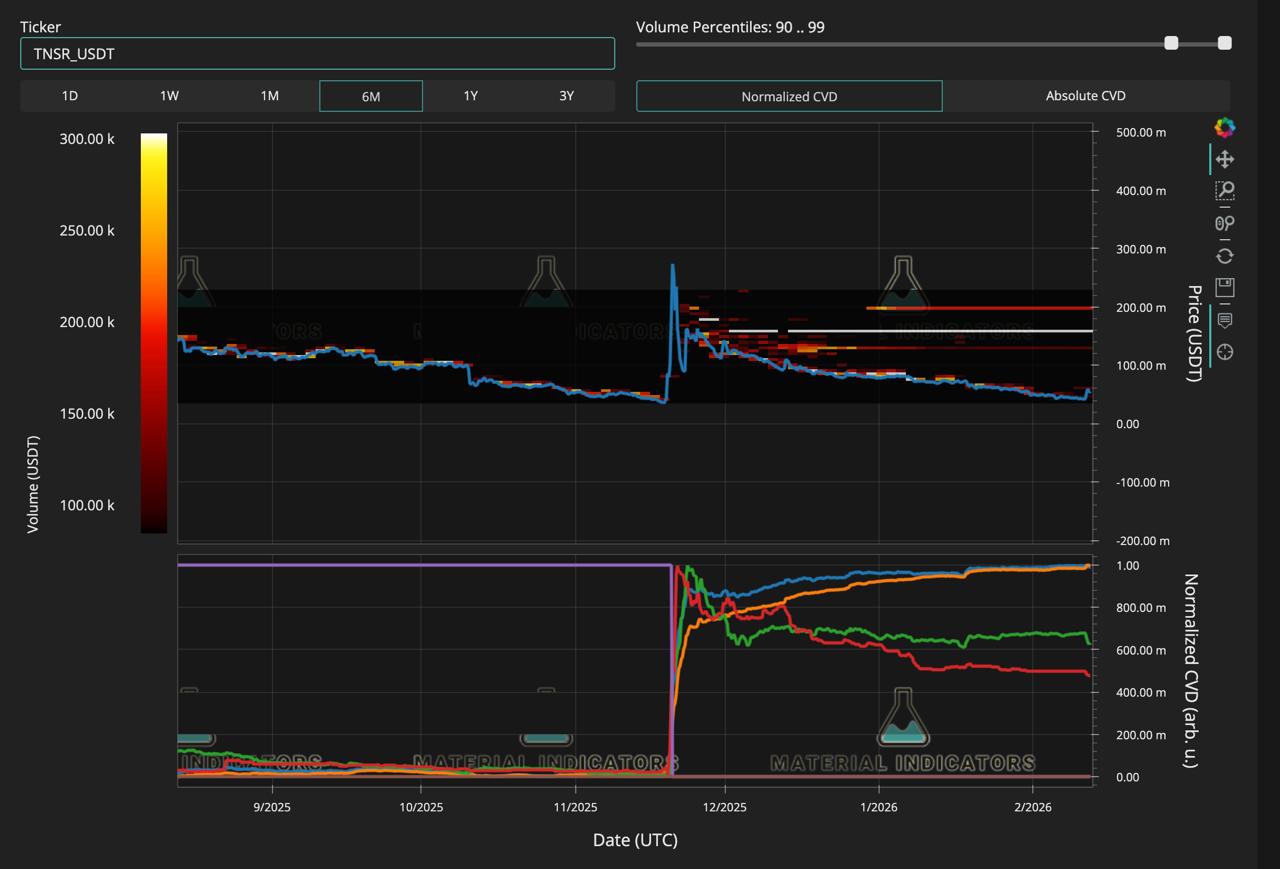Toggle the Hover tooltip tool

tap(1224, 320)
